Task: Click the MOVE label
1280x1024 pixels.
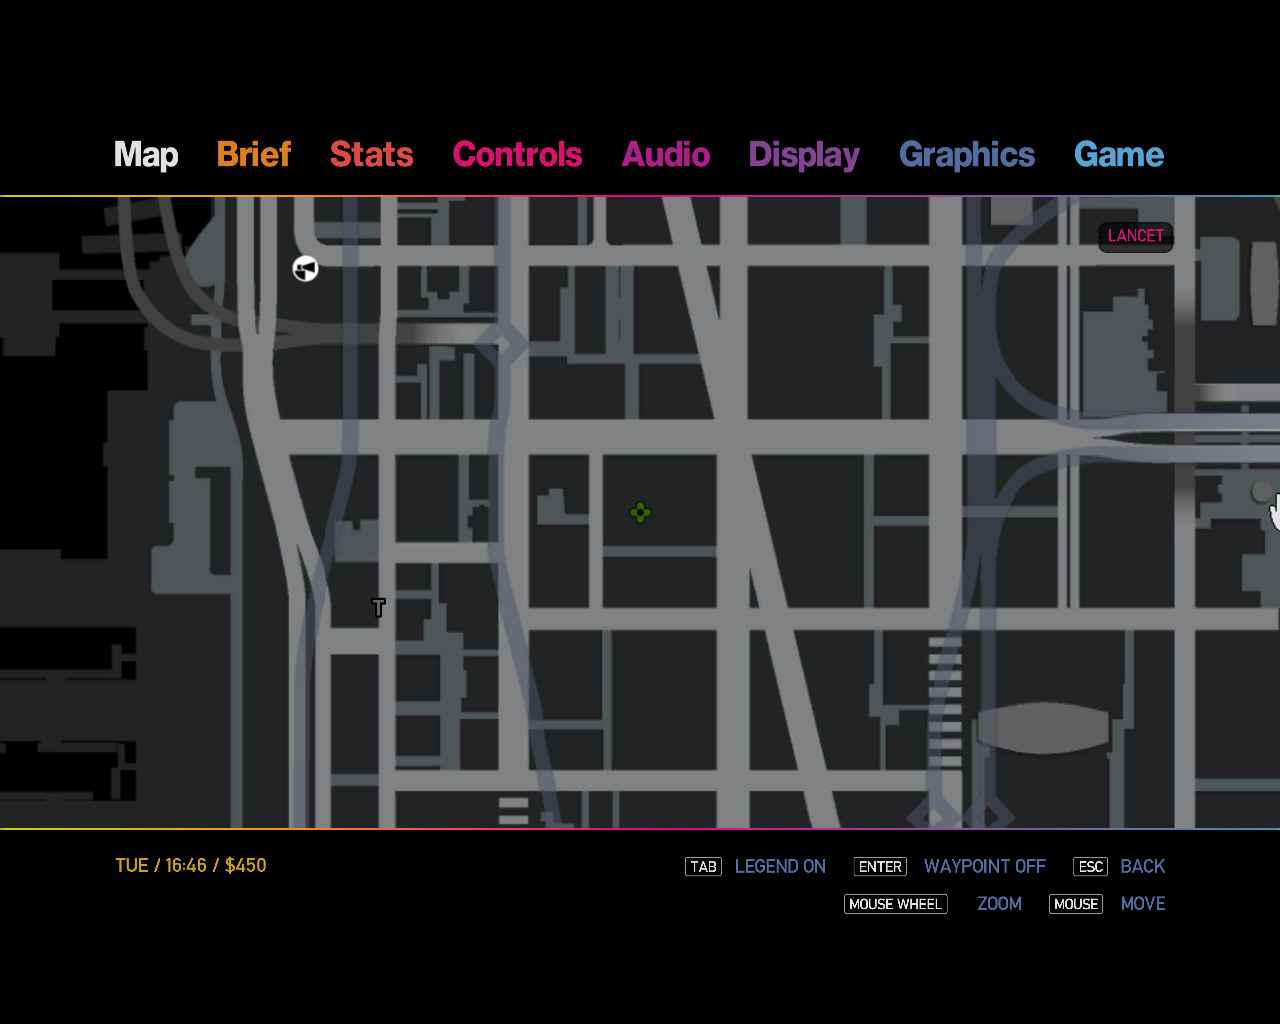Action: (x=1143, y=904)
